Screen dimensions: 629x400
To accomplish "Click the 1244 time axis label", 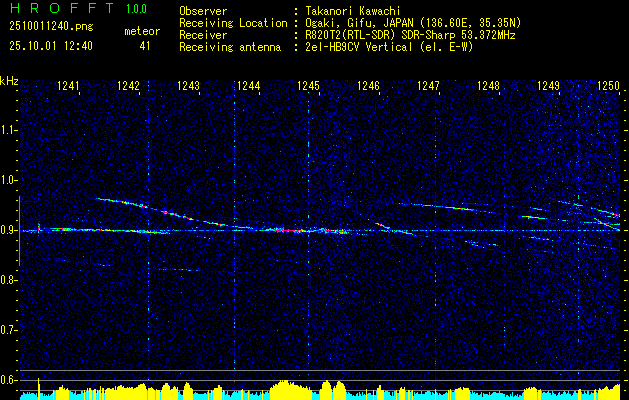I will [x=248, y=86].
